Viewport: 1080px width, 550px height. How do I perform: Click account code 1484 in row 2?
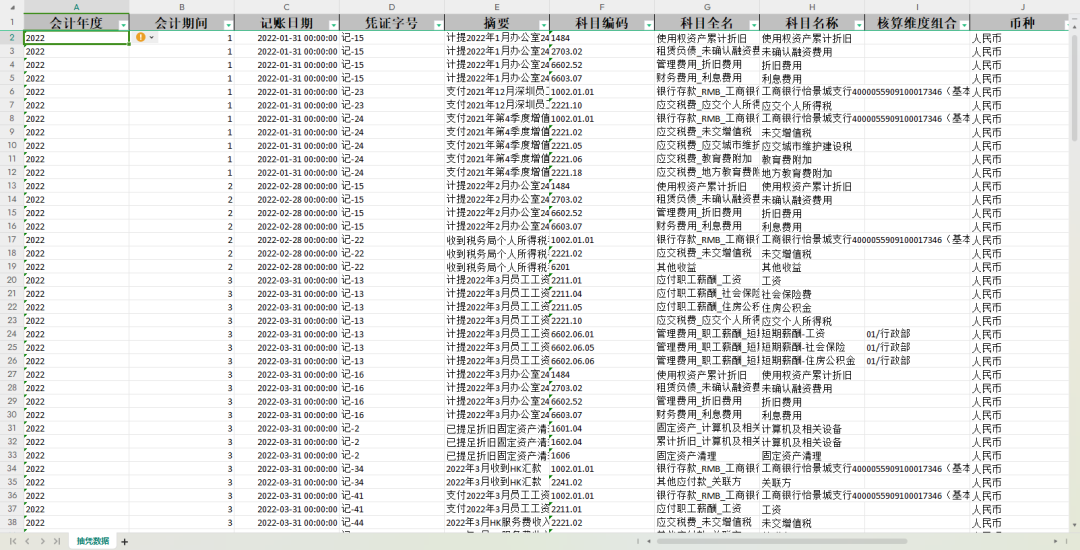click(602, 38)
